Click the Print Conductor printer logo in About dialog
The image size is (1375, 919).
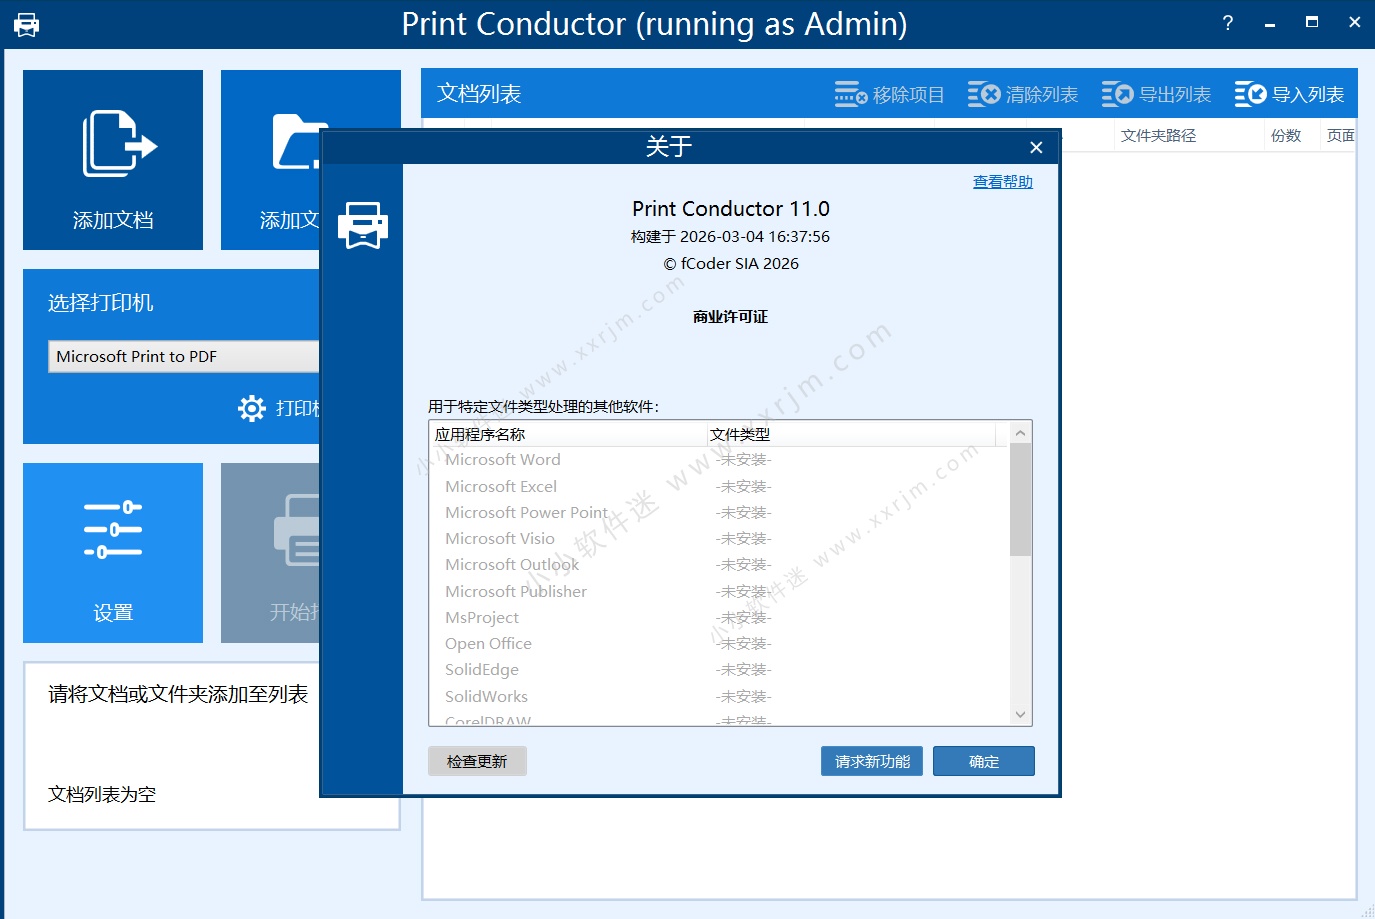[x=363, y=225]
